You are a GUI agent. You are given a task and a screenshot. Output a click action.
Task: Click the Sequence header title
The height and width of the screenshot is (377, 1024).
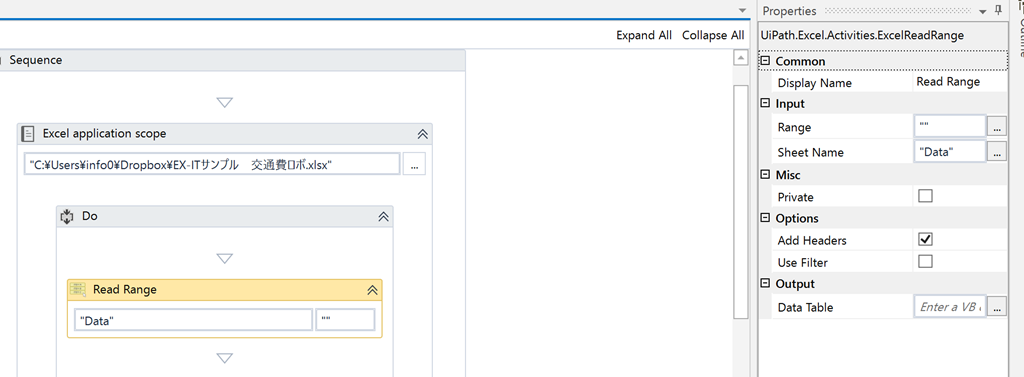[x=36, y=60]
